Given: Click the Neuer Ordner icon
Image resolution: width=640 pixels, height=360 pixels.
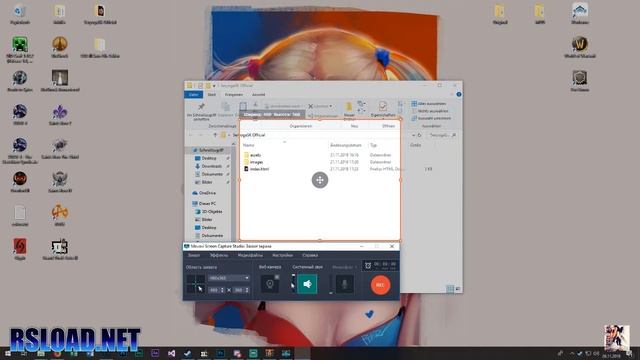Looking at the screenshot, I should [x=349, y=107].
